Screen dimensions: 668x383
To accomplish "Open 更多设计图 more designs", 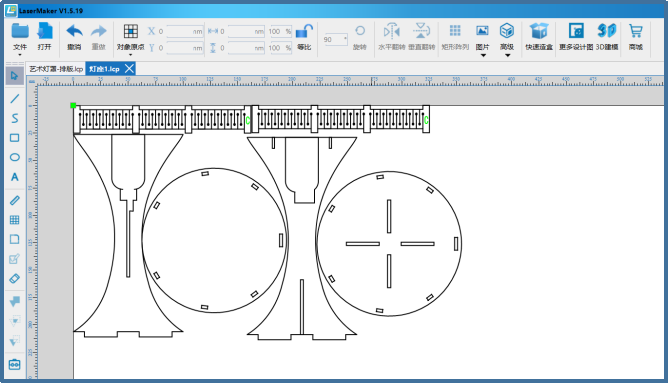I will click(576, 37).
